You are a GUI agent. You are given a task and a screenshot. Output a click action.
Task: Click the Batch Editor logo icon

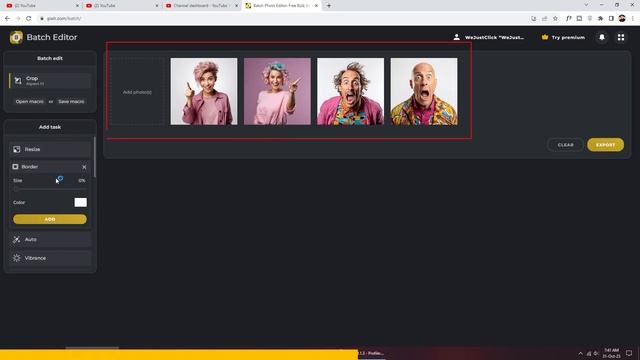click(x=16, y=37)
